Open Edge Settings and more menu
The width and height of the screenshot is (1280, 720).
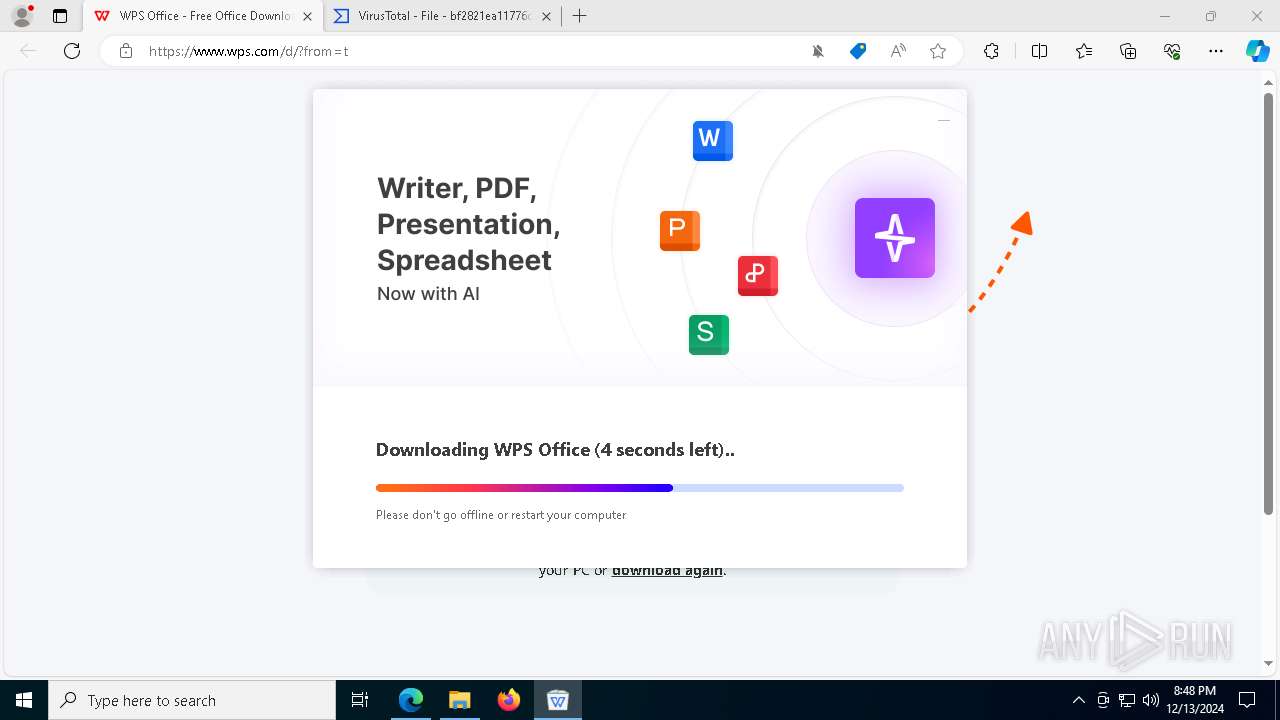[x=1216, y=51]
